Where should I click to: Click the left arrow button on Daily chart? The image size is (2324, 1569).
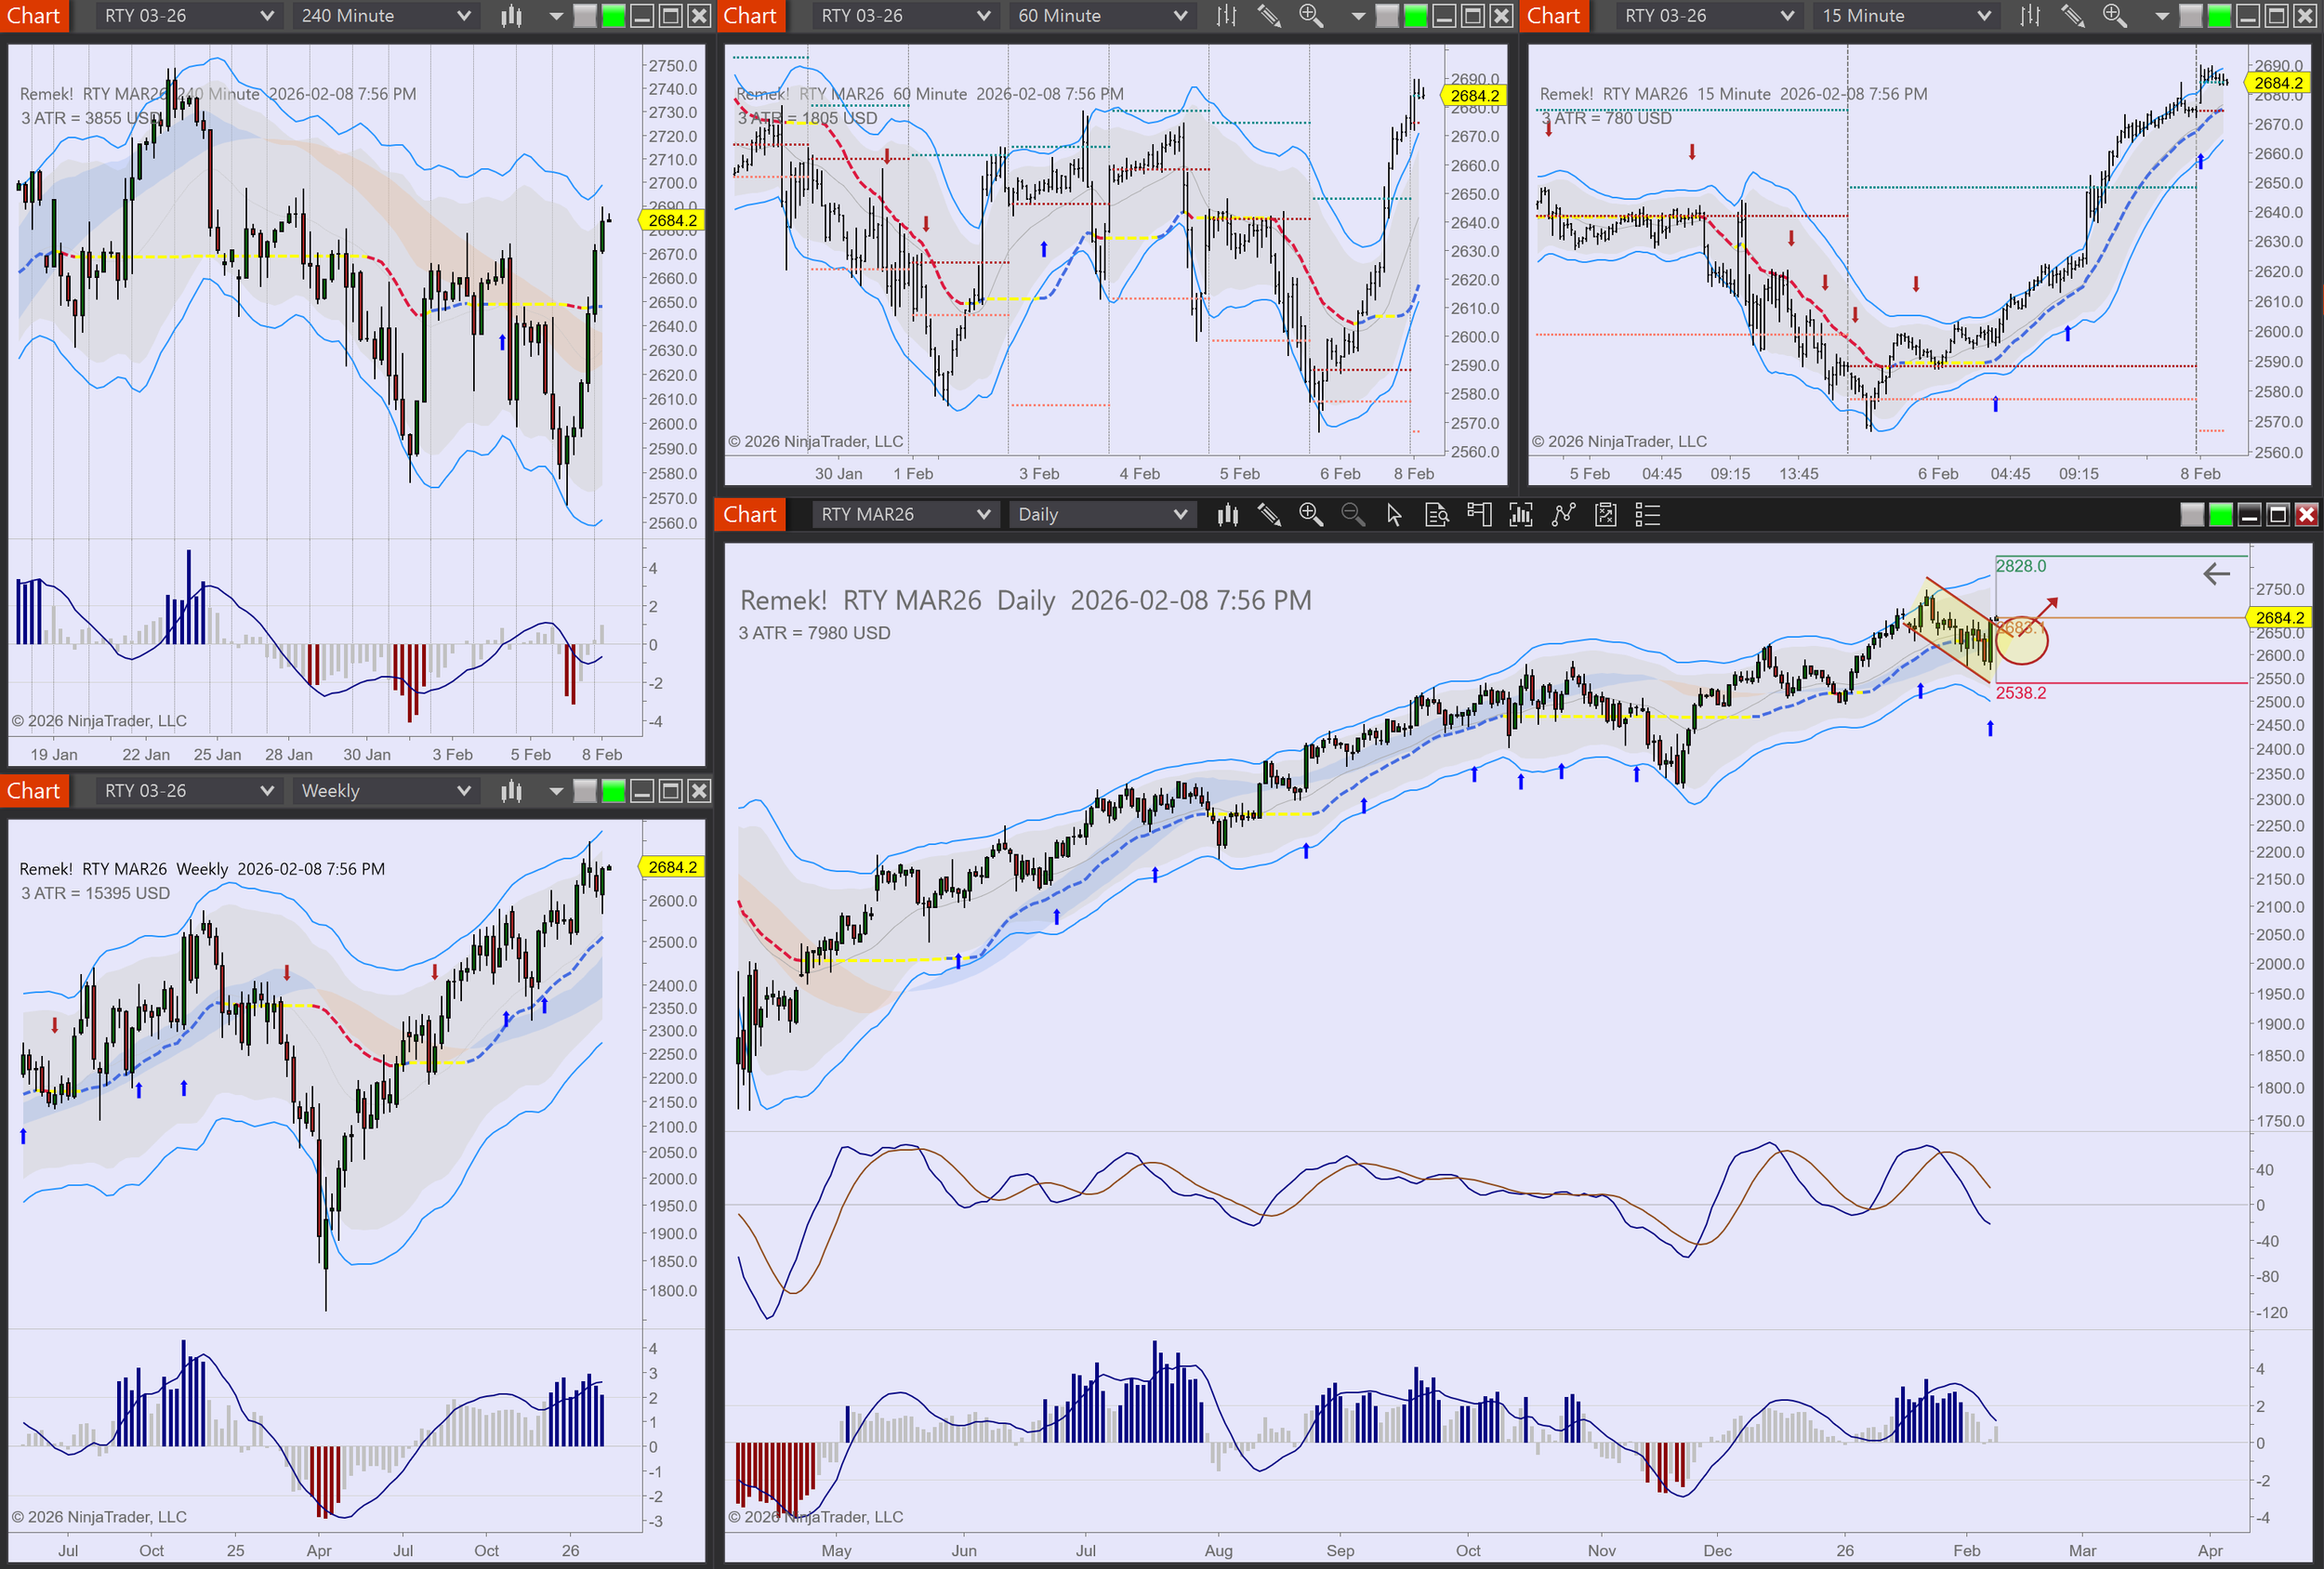tap(2217, 574)
